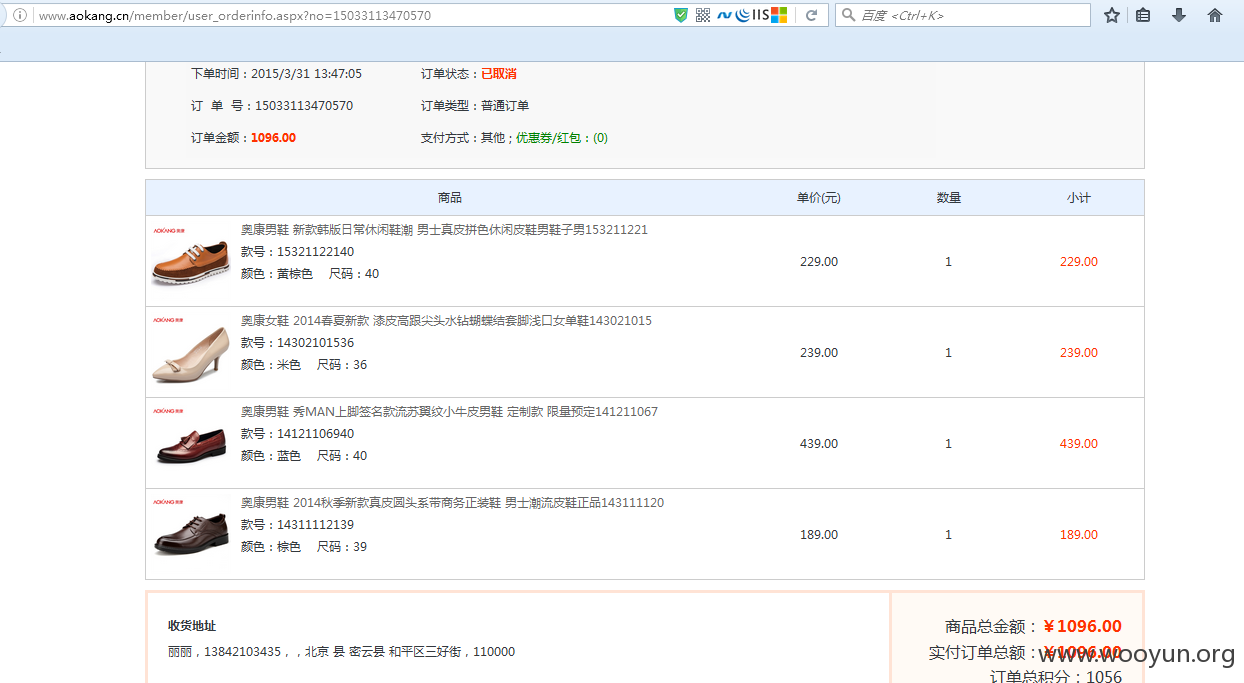Click the 优惠券/红包 link
The image size is (1244, 683).
click(x=562, y=138)
